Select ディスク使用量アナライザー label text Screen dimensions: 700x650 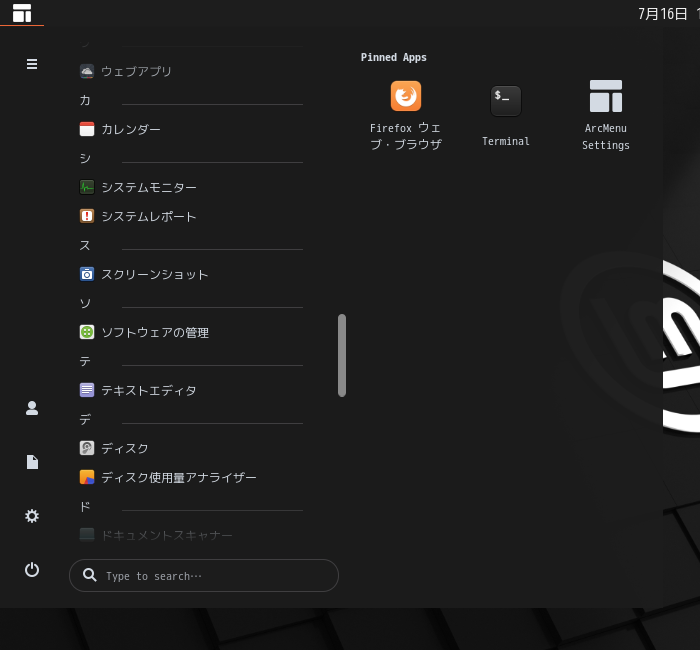179,477
